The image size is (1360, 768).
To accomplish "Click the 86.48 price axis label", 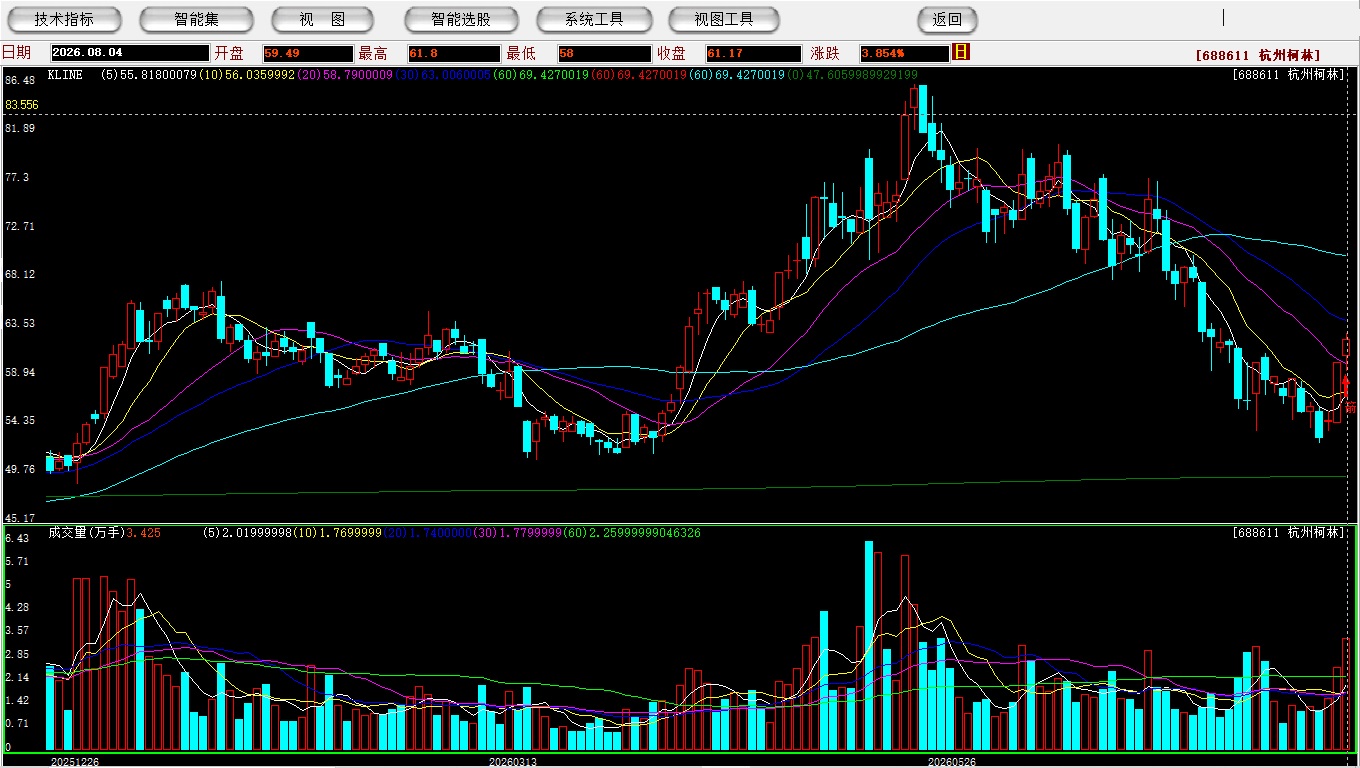I will tap(20, 80).
